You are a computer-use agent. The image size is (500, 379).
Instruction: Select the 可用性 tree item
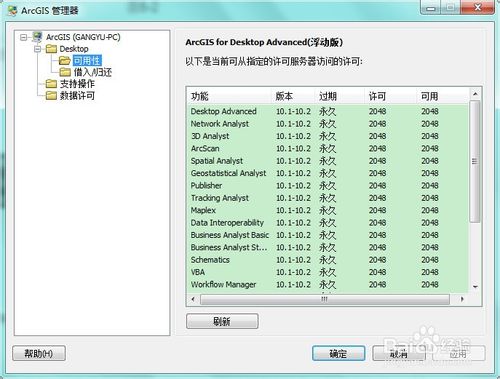pos(87,61)
